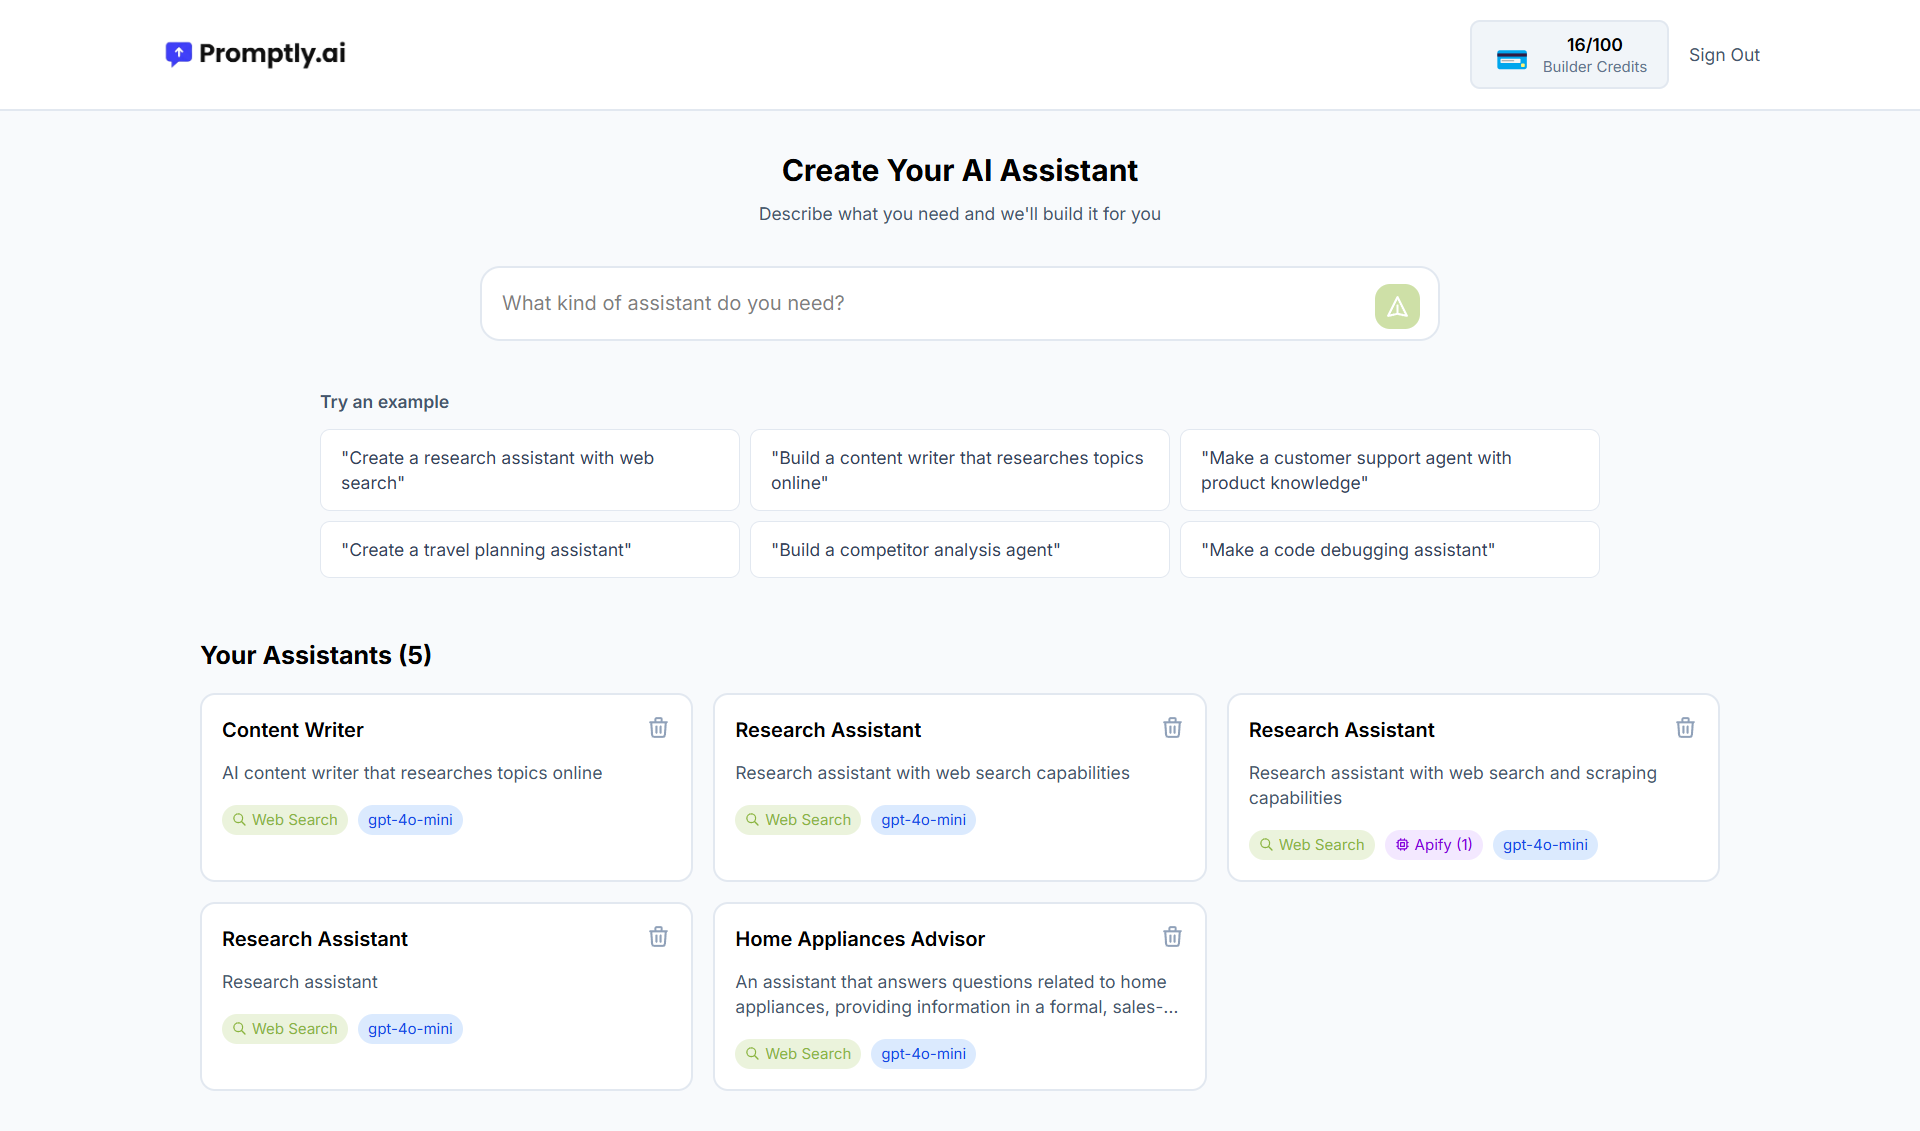Focus the assistant description input field
Screen dimensions: 1920x1131
[x=920, y=304]
